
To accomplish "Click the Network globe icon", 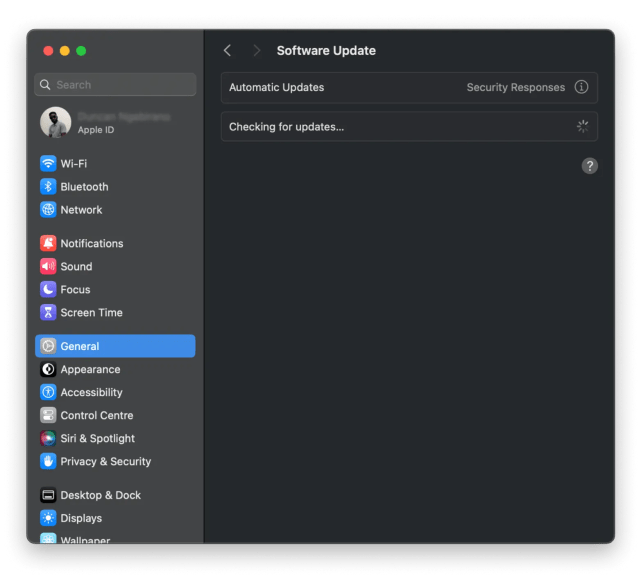I will 48,210.
